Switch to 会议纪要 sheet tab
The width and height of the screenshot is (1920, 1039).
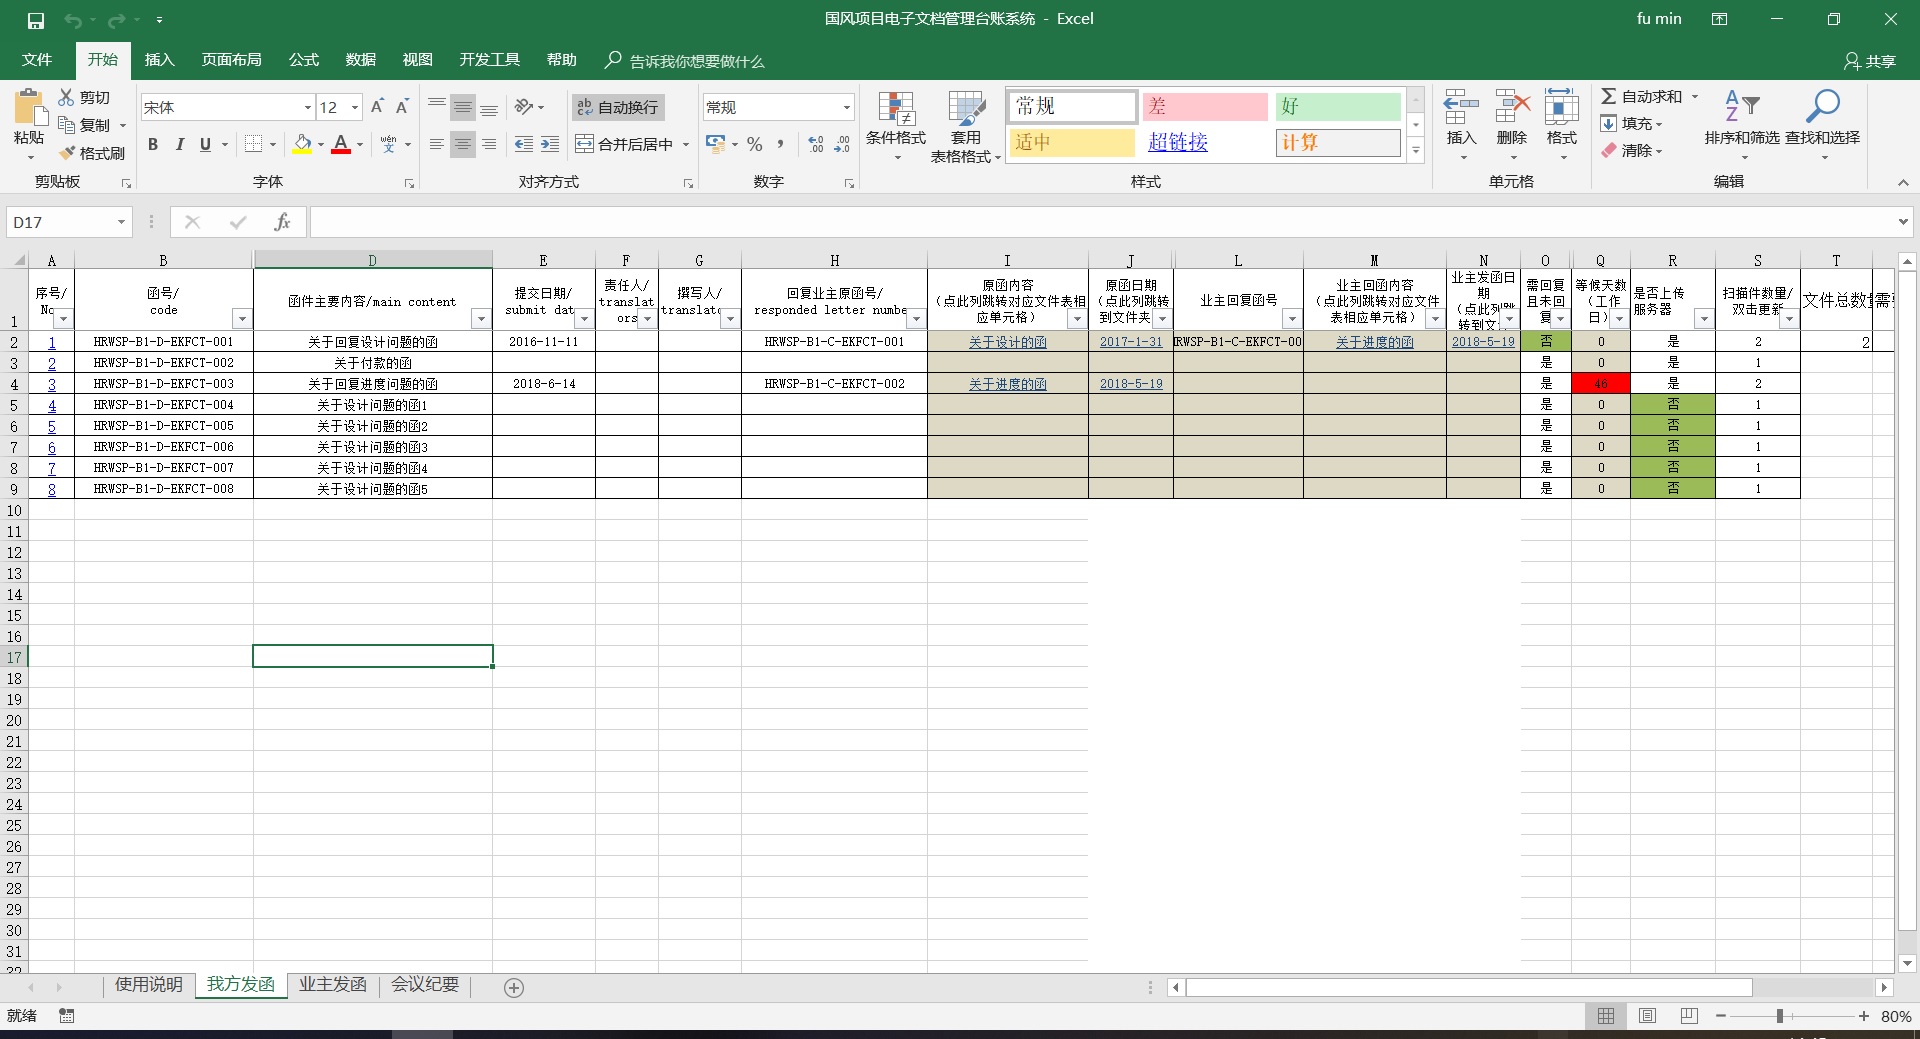(425, 985)
